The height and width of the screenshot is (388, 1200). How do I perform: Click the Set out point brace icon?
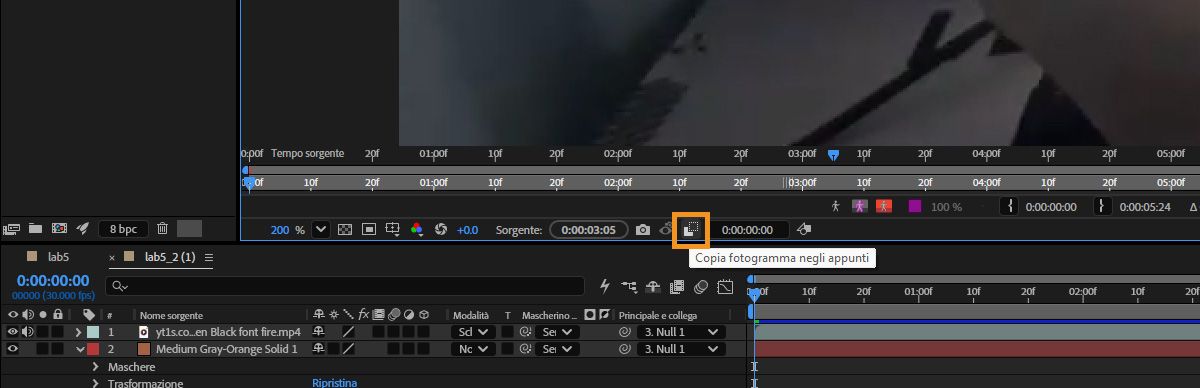click(1103, 206)
